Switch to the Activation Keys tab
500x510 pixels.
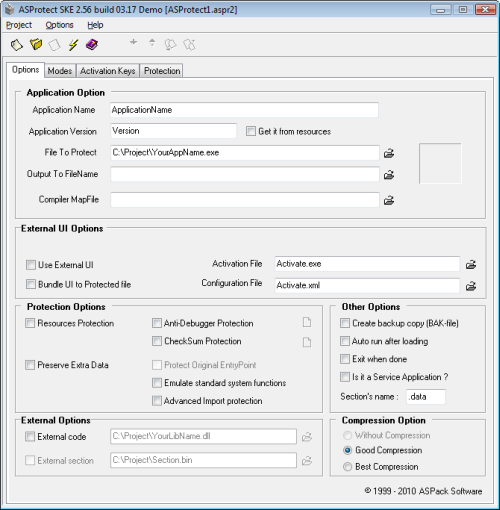pos(108,71)
